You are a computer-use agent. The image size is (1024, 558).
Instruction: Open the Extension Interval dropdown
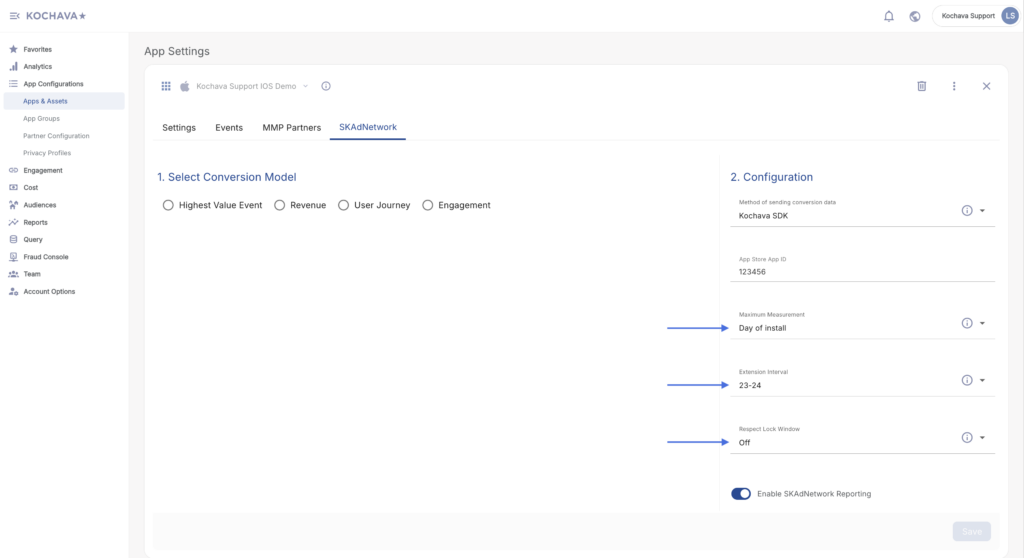[x=982, y=380]
